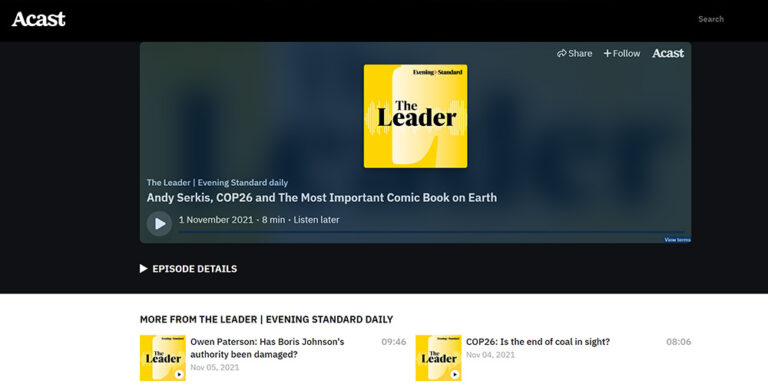Share this episode from the player

pyautogui.click(x=575, y=53)
